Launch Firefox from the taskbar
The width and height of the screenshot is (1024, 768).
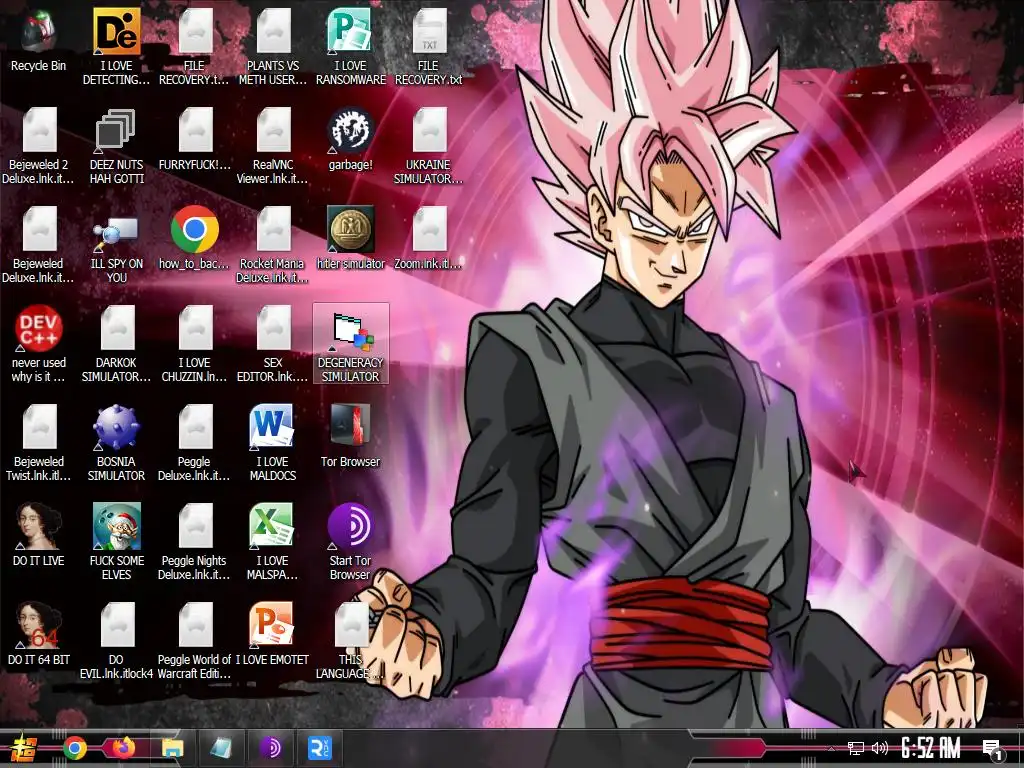(123, 748)
